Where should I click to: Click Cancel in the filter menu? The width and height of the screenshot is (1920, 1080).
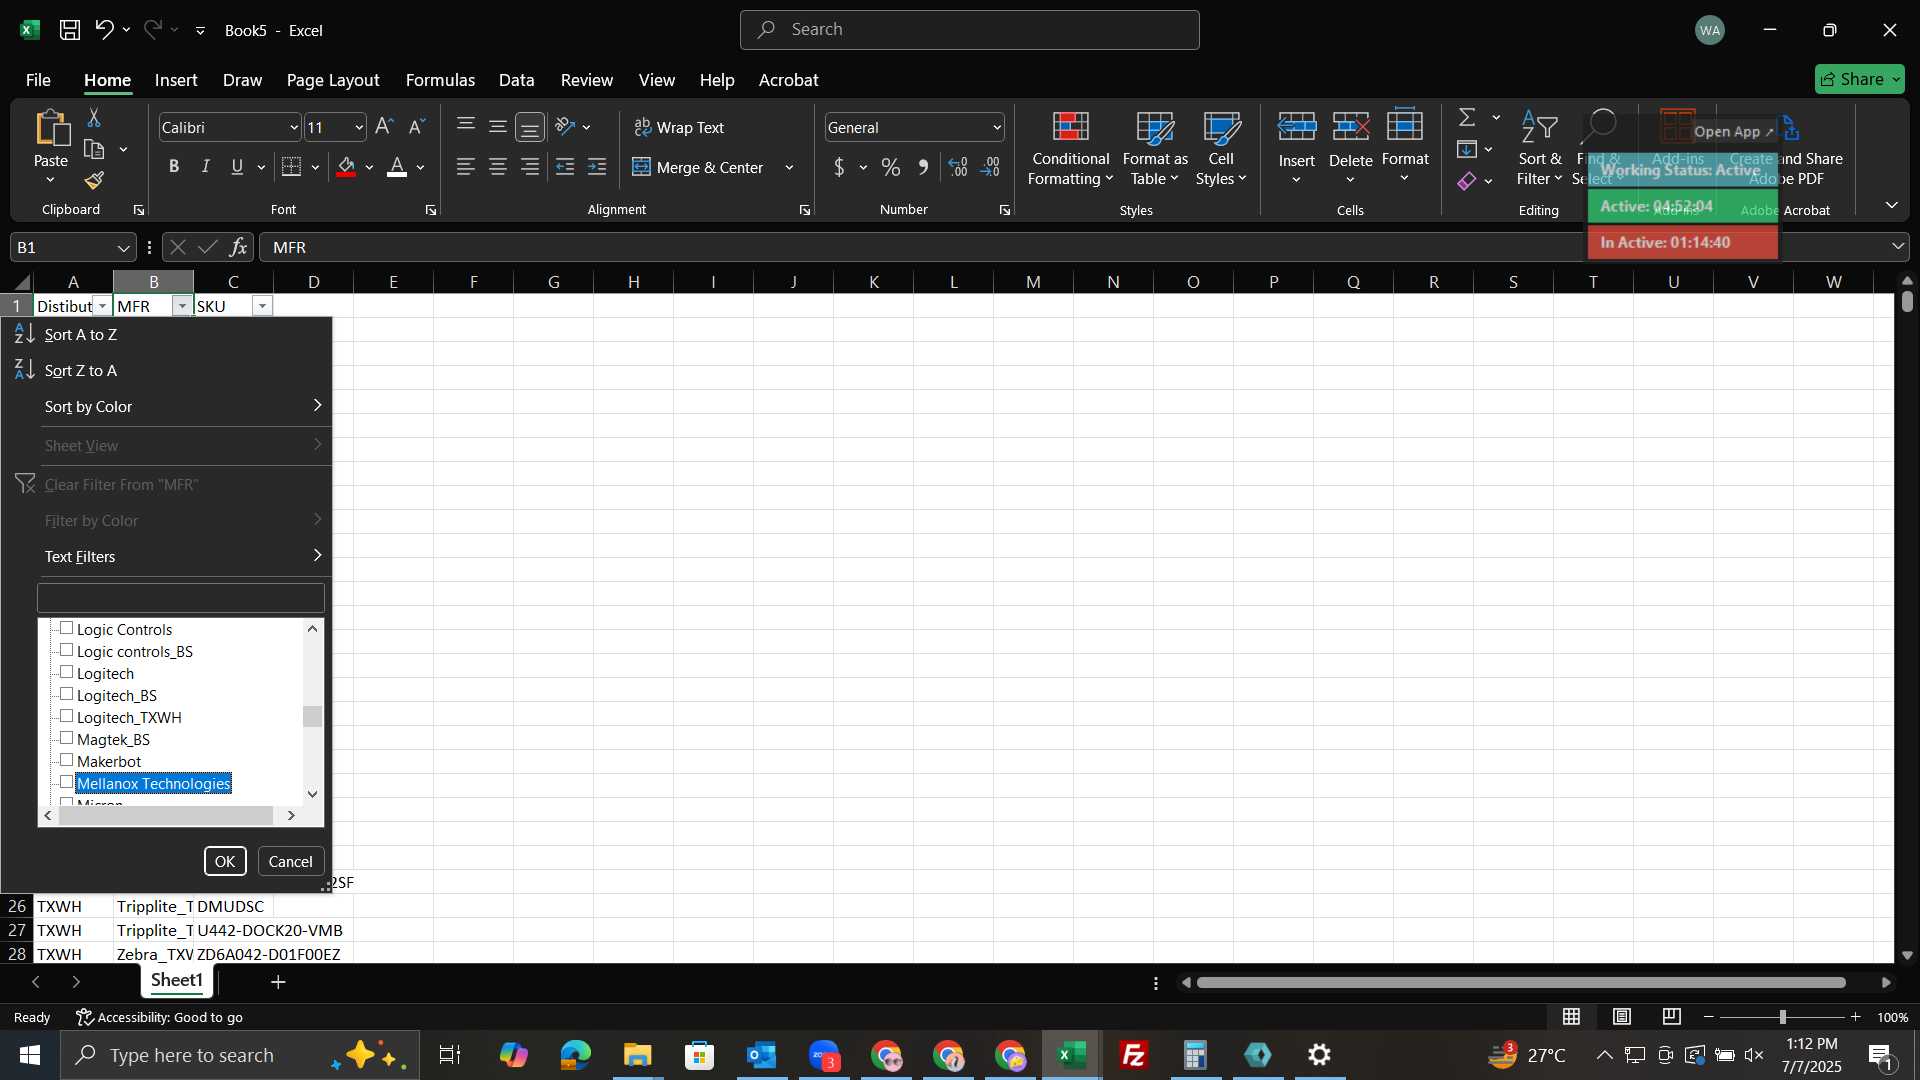point(290,861)
